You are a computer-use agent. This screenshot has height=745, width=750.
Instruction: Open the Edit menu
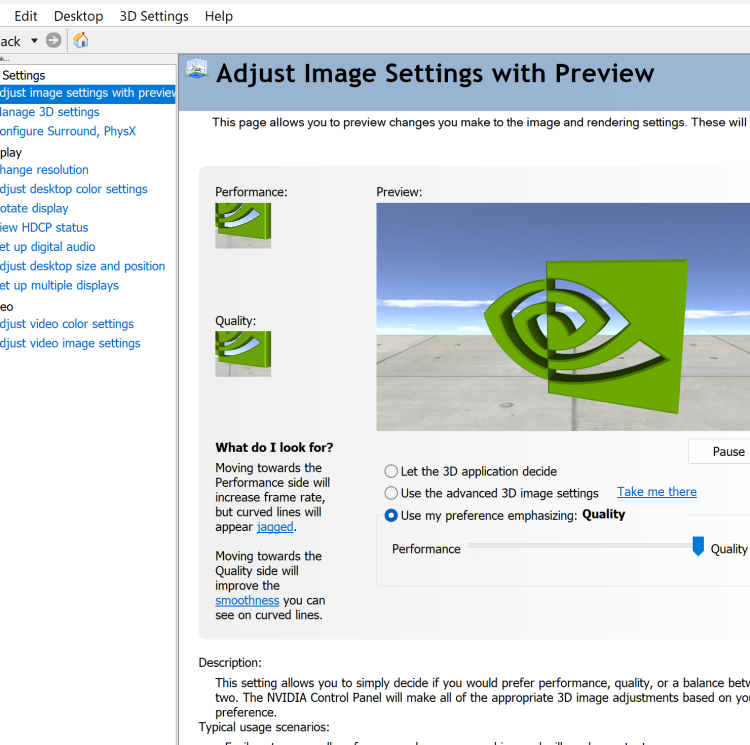tap(25, 16)
